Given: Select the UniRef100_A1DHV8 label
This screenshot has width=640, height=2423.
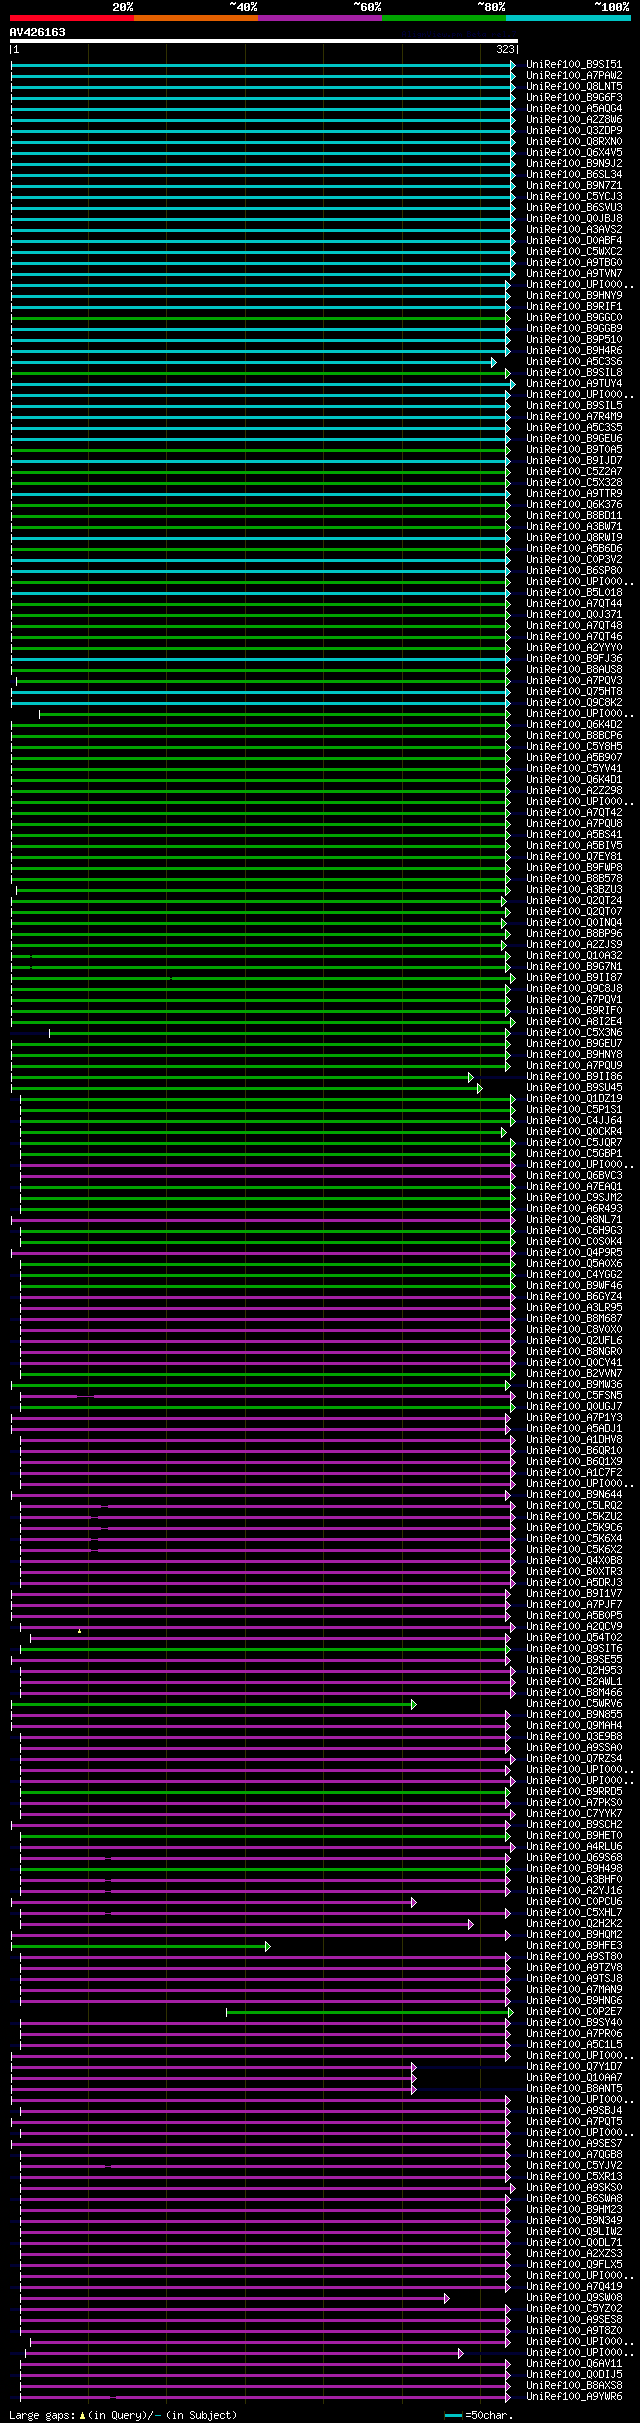Looking at the screenshot, I should pos(574,1440).
